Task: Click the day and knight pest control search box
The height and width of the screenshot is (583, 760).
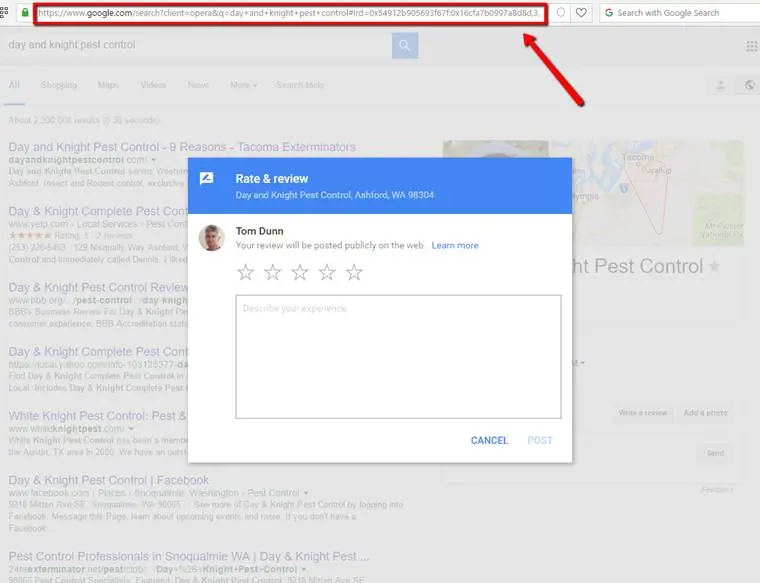Action: (x=194, y=45)
